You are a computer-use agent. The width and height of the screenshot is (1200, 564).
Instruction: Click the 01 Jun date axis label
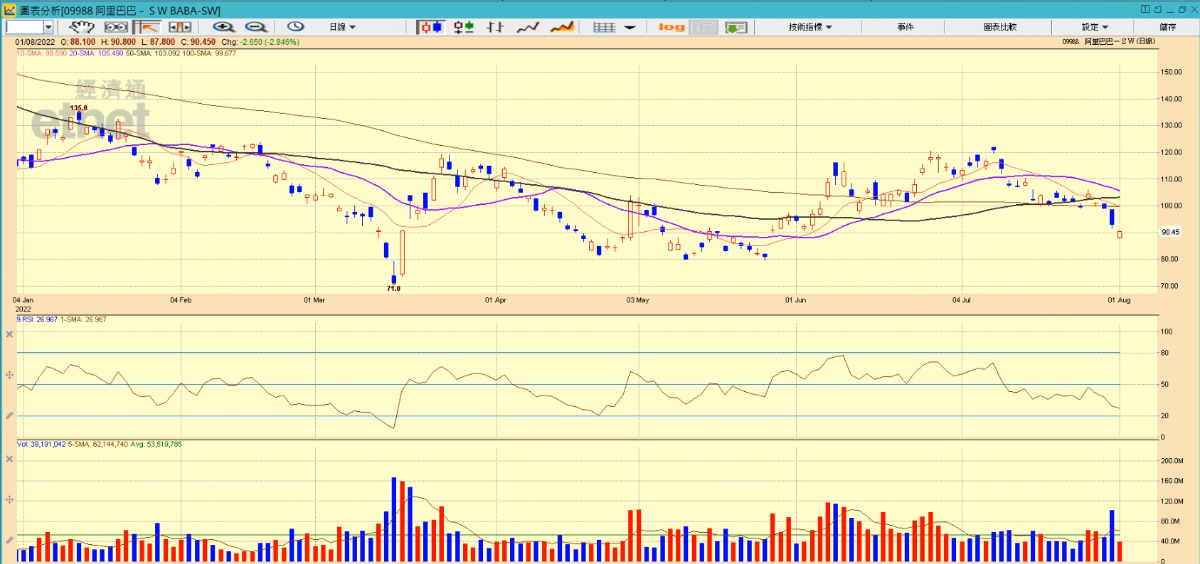pos(796,299)
